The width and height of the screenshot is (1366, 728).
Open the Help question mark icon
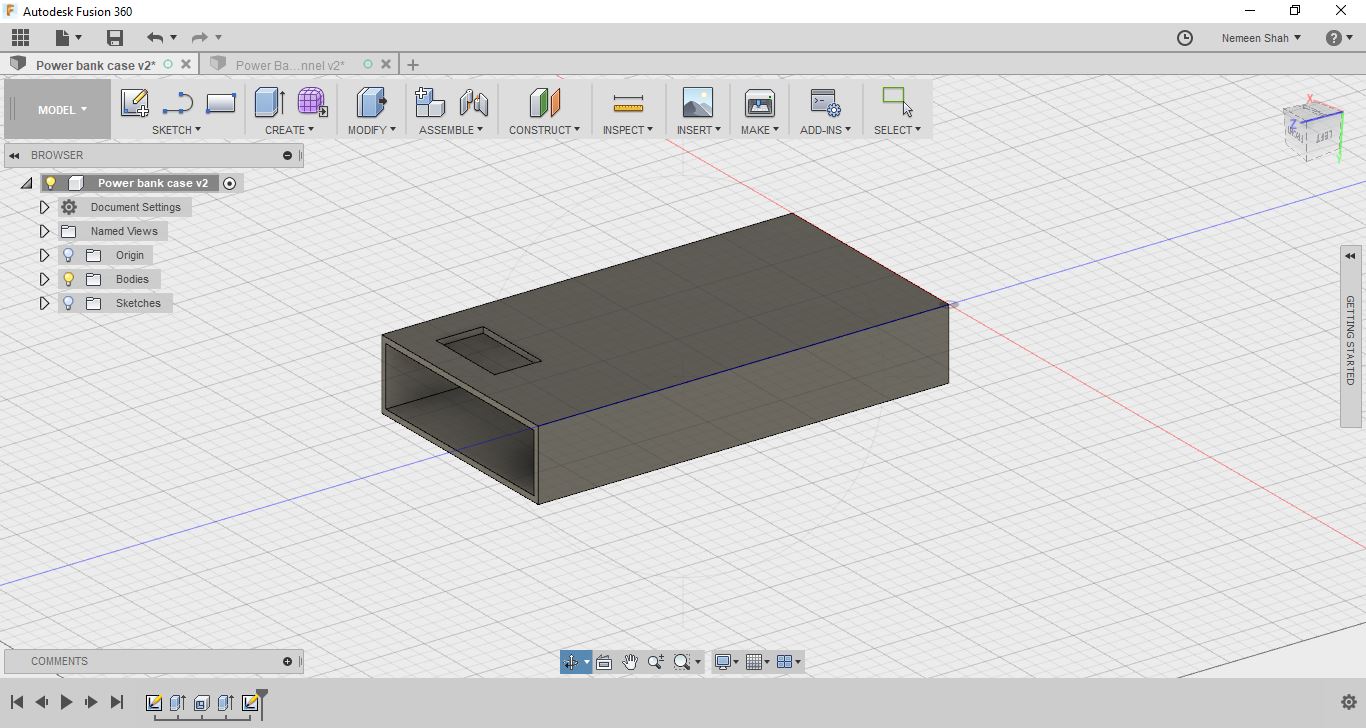click(x=1333, y=38)
